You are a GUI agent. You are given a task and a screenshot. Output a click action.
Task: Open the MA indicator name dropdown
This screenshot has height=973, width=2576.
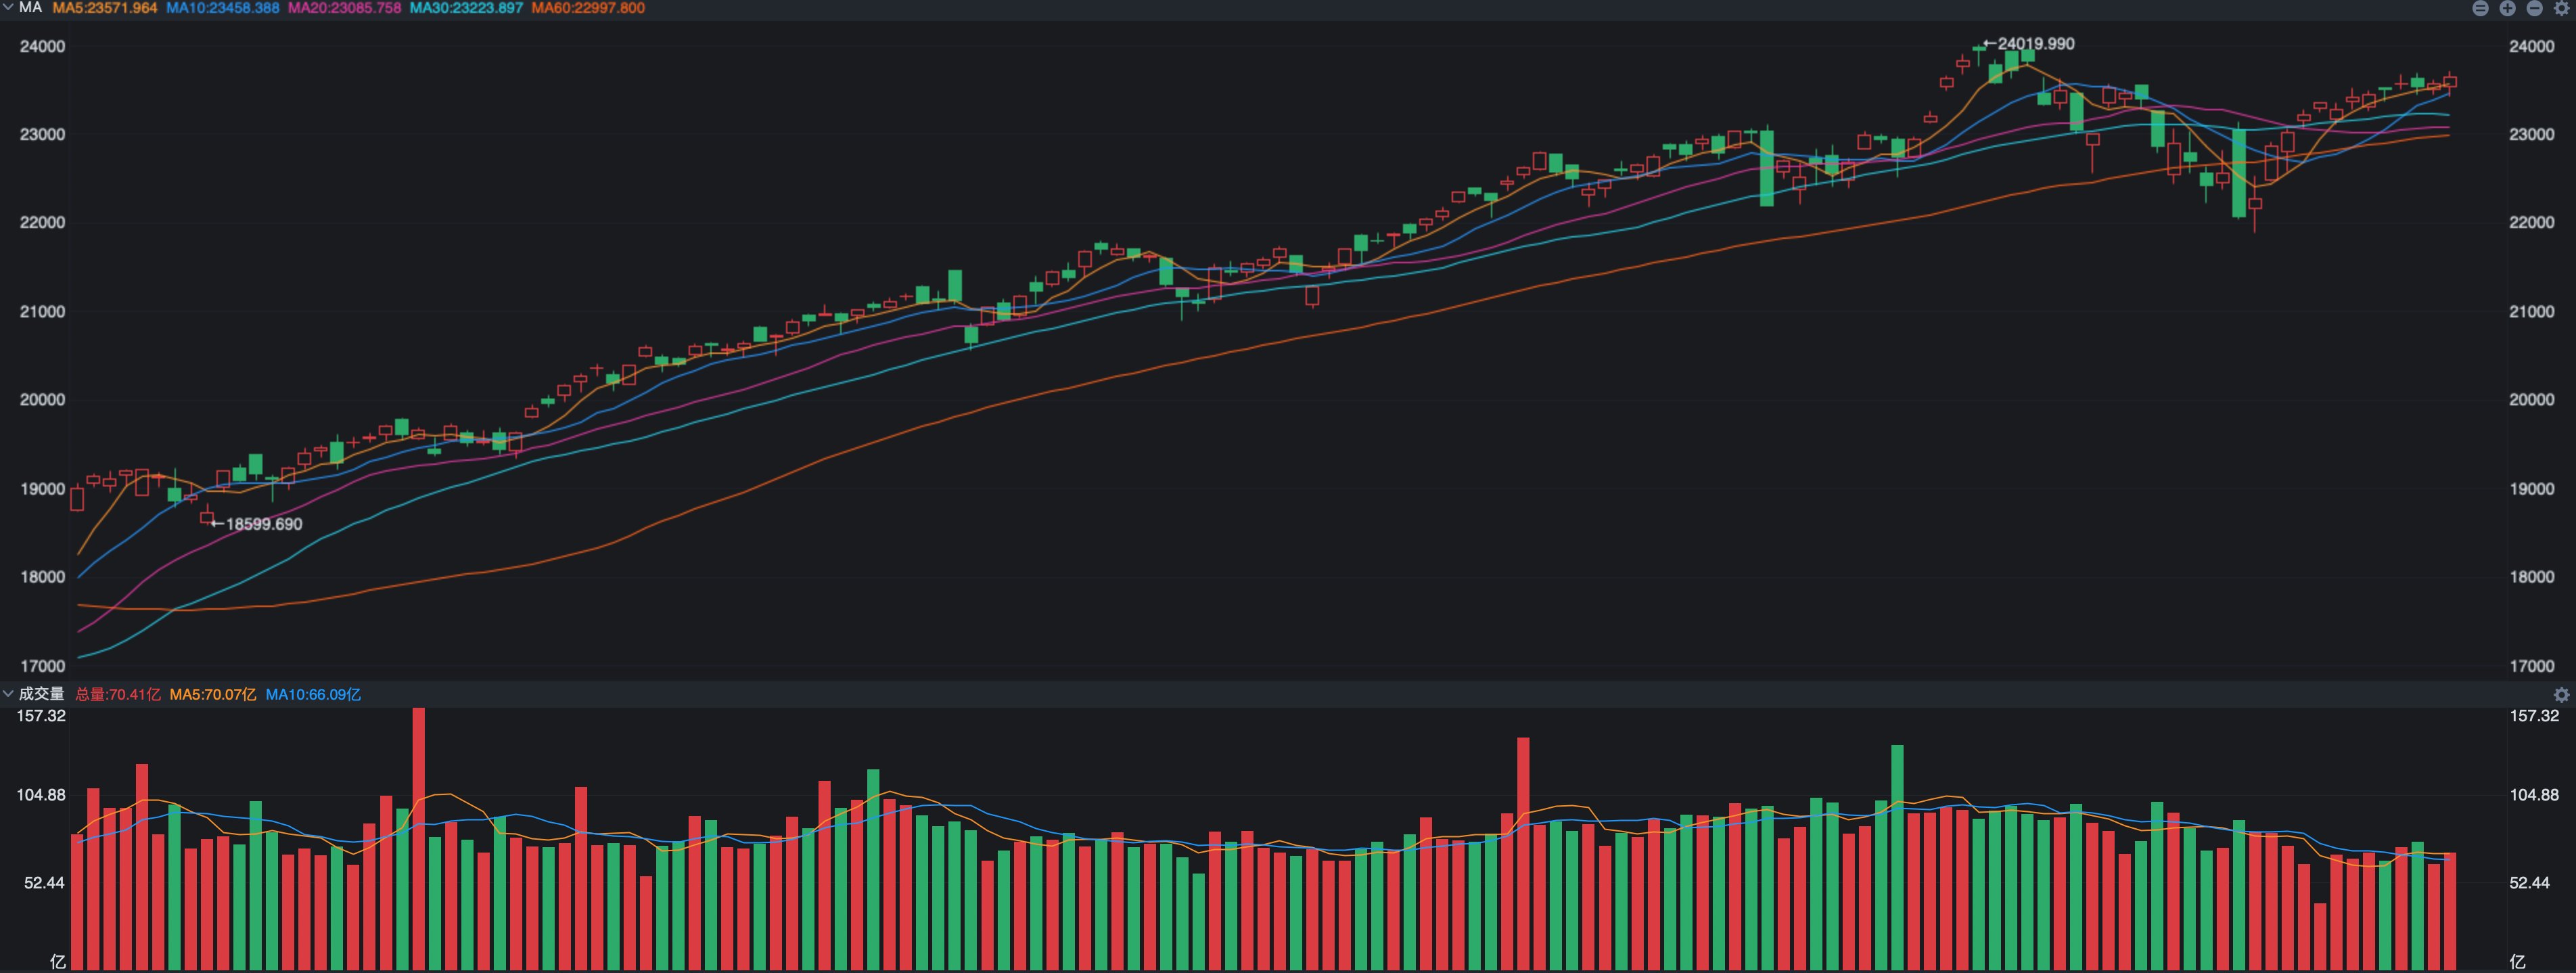pos(30,7)
